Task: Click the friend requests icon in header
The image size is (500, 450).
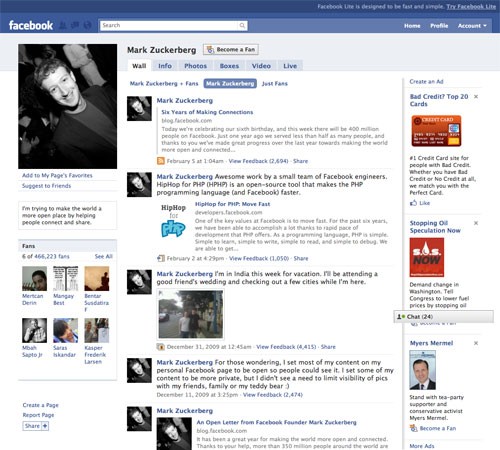Action: 63,25
